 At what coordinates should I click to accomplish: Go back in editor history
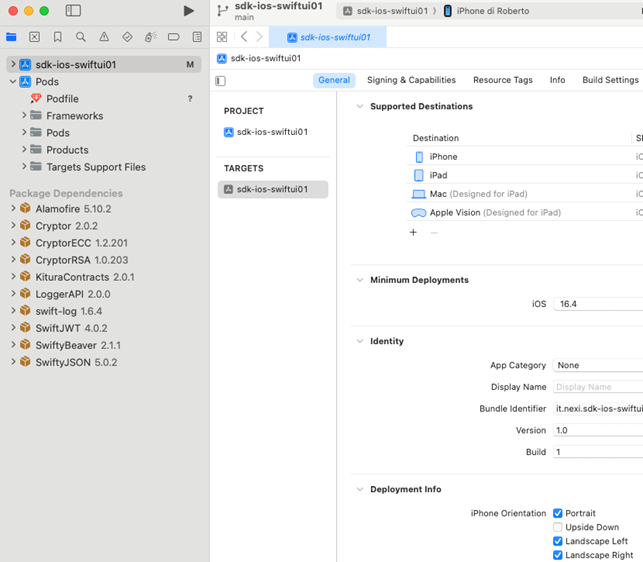[244, 37]
